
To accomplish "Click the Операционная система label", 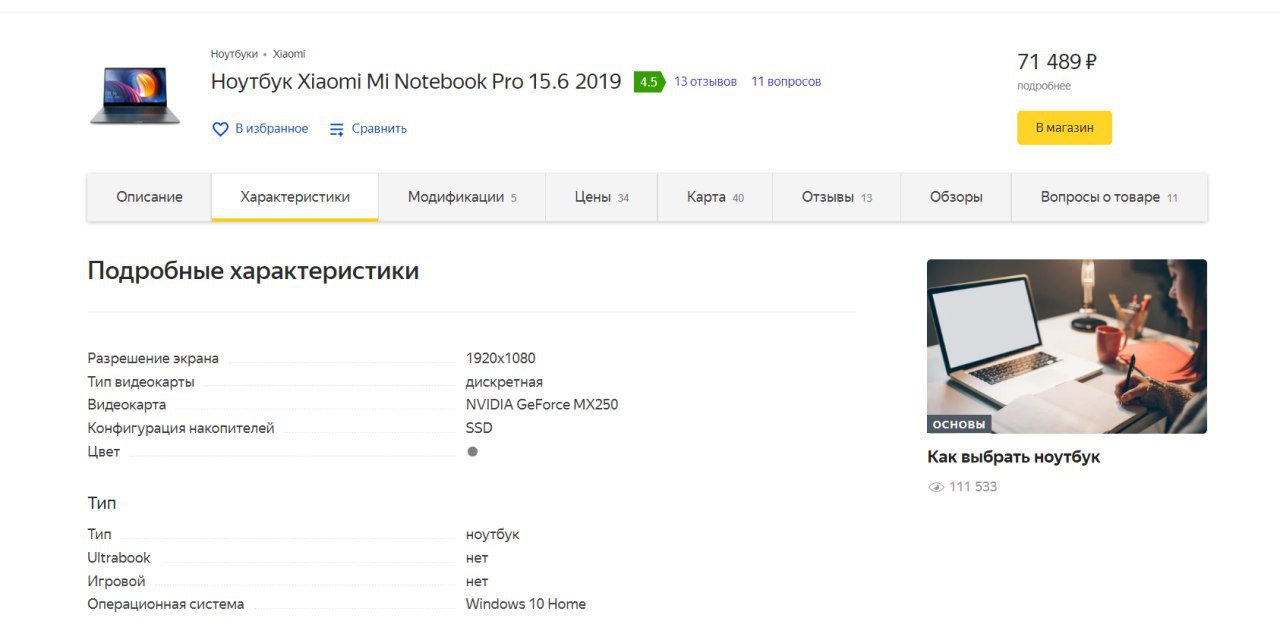I will click(x=166, y=604).
